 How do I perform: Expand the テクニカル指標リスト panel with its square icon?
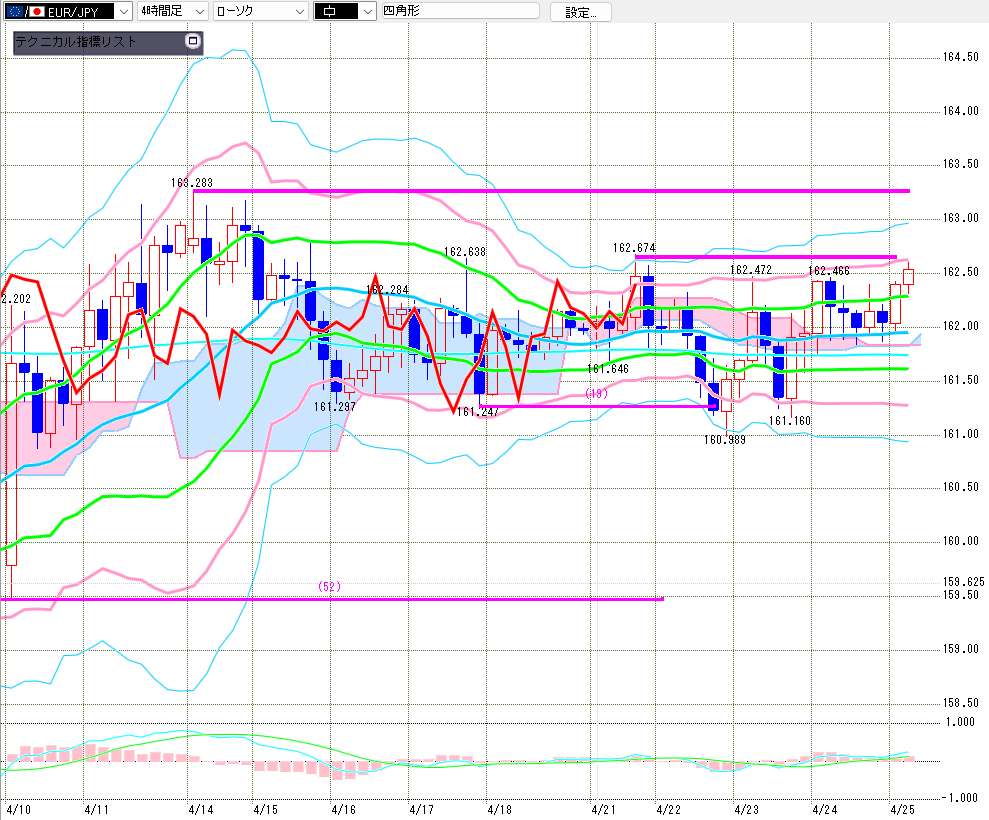[x=193, y=41]
